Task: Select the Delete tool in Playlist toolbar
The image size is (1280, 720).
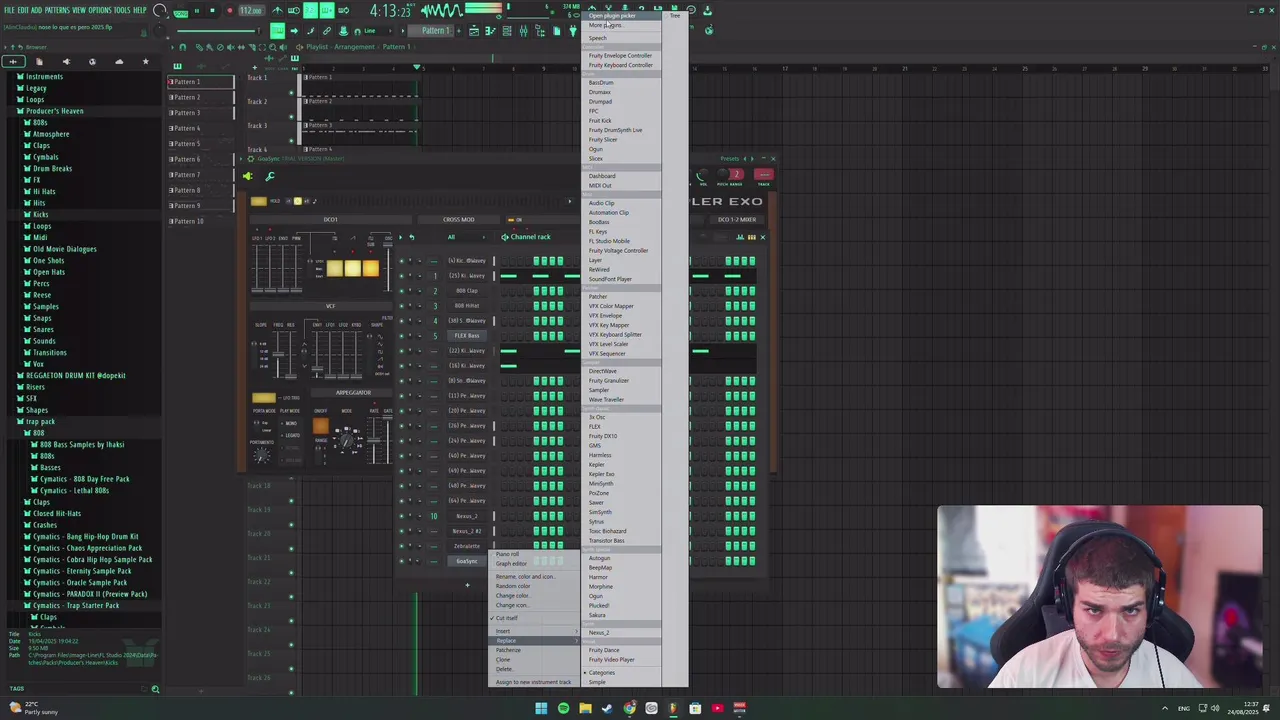Action: click(x=220, y=47)
